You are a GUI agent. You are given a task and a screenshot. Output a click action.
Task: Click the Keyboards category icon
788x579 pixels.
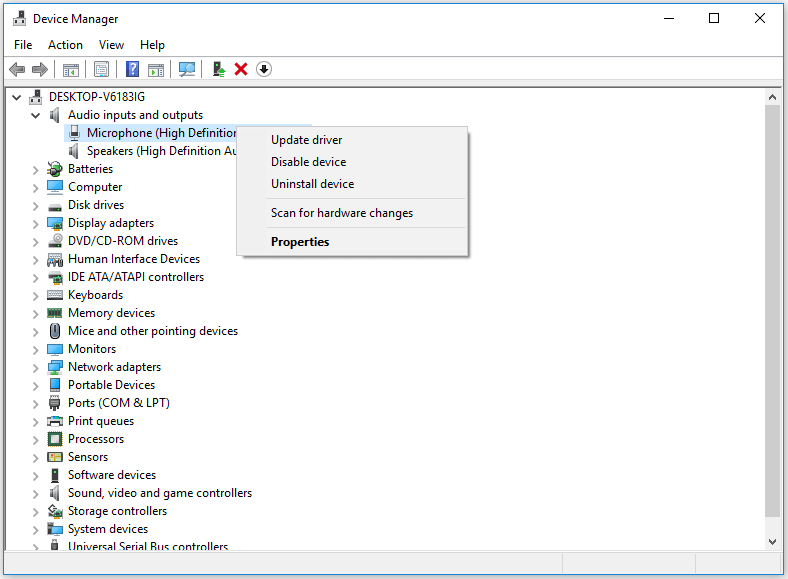tap(55, 295)
